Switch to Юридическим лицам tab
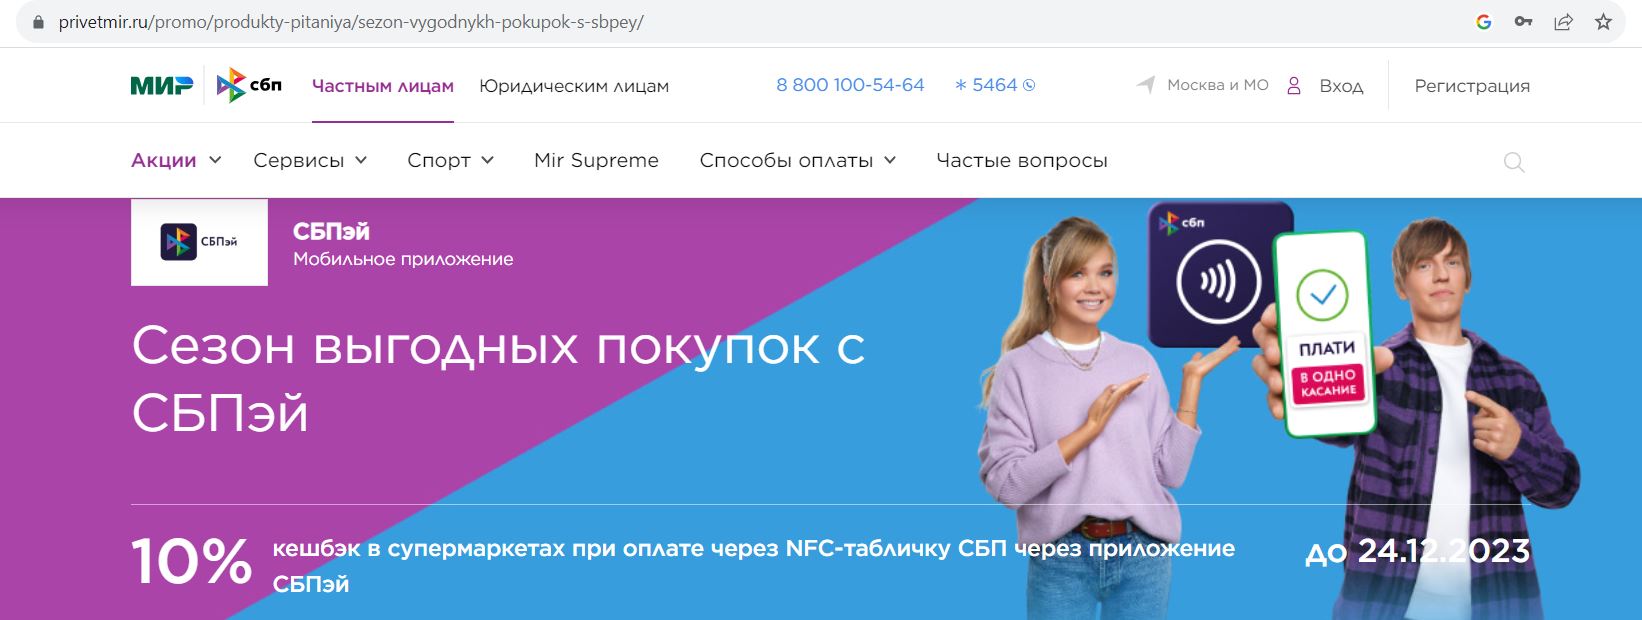 coord(574,86)
